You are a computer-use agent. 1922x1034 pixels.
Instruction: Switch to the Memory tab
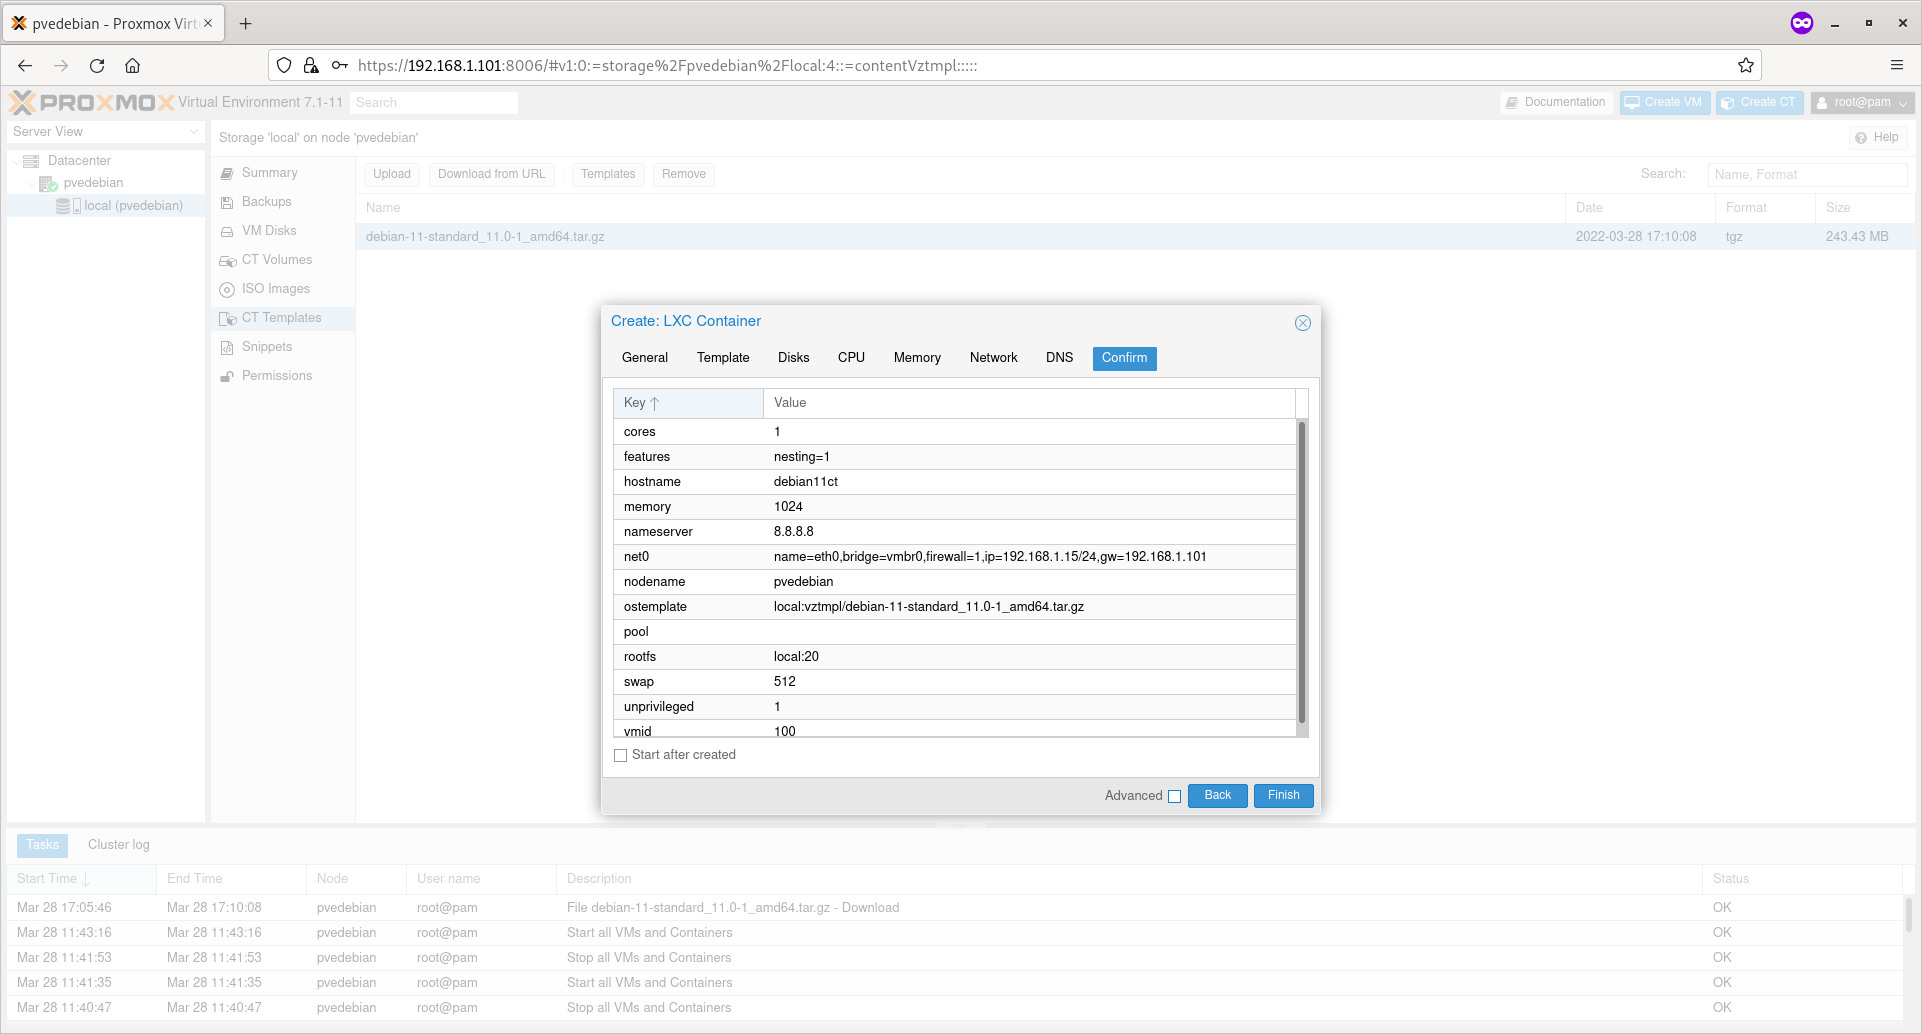[917, 358]
